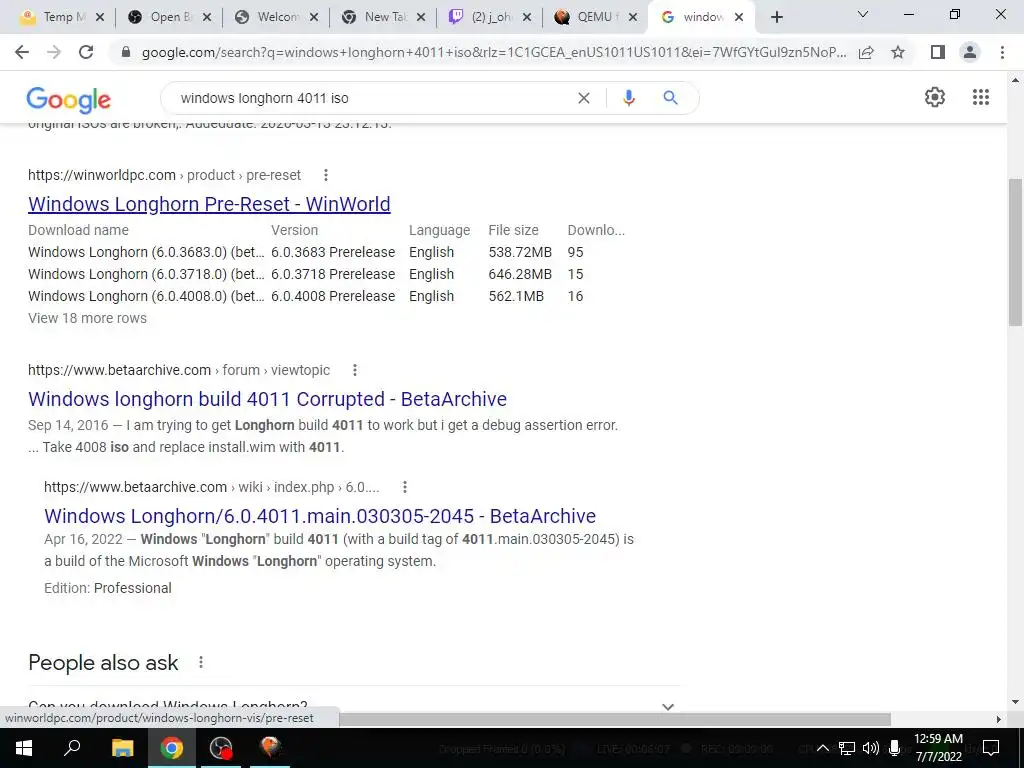Click the horizontal scrollbar at the bottom
Screen dimensions: 1024x768
[614, 719]
